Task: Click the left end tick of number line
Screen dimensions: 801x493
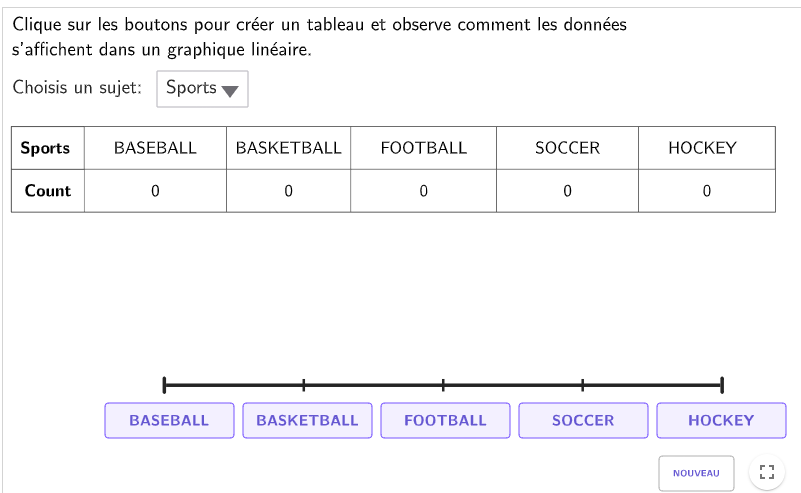Action: (164, 385)
